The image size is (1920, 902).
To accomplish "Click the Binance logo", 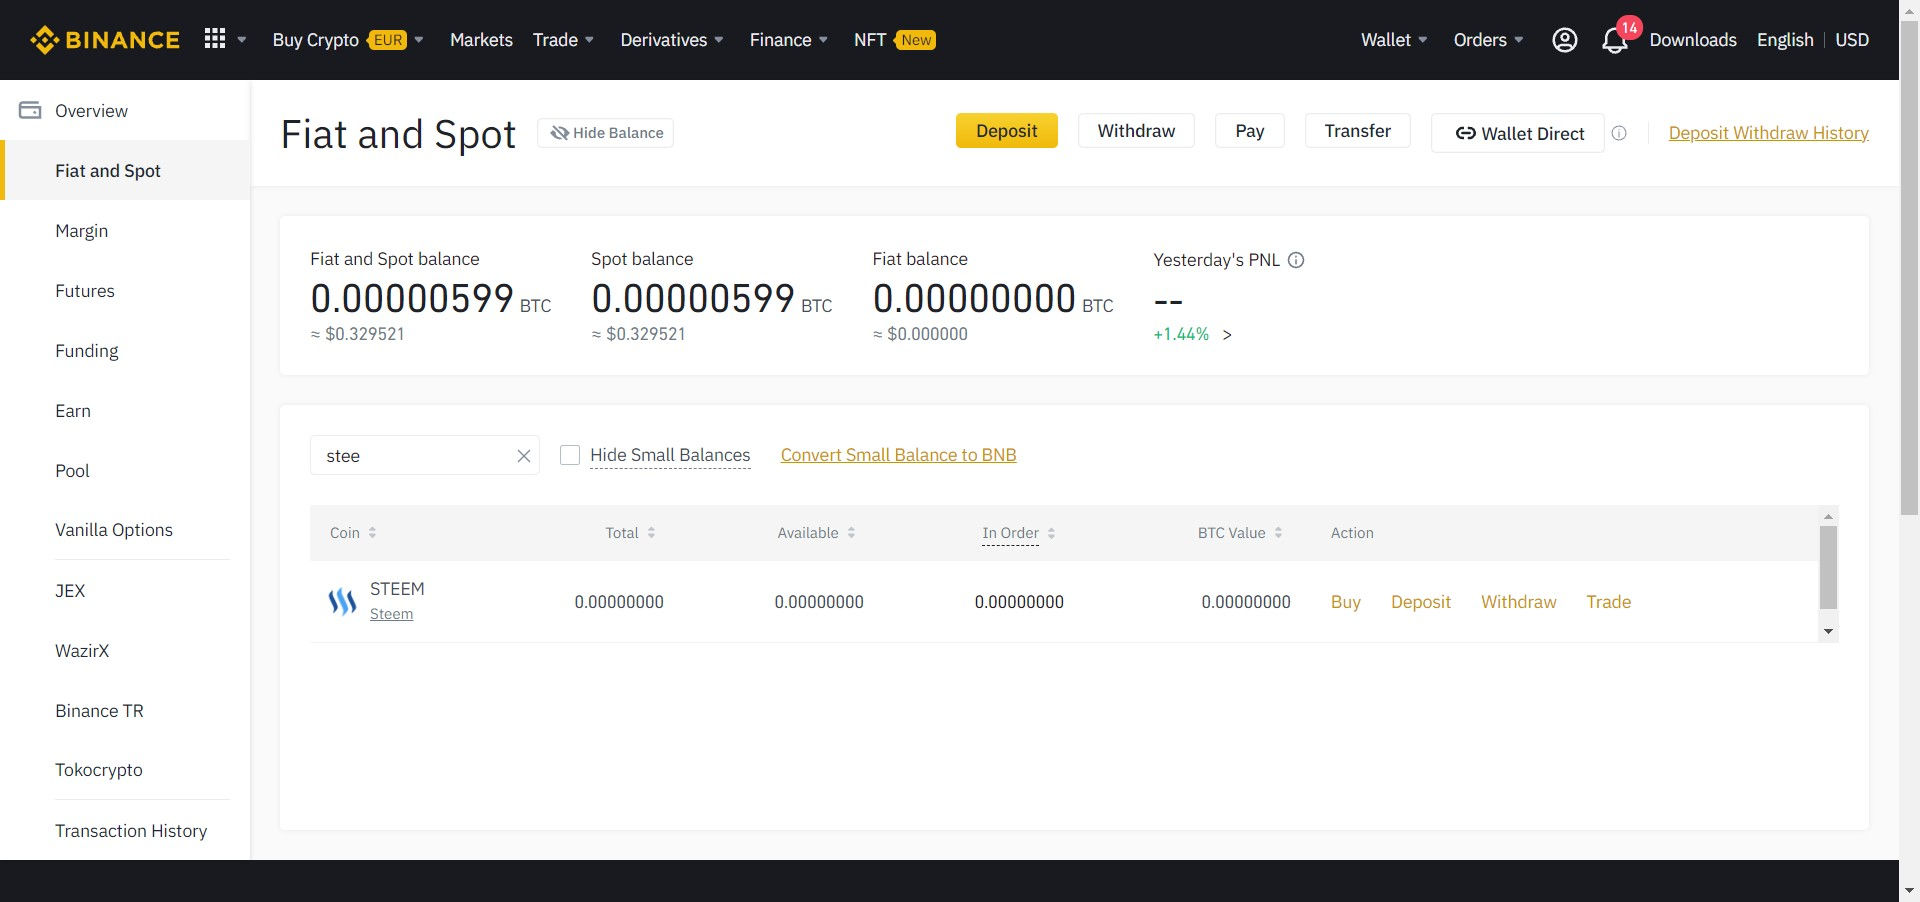I will [105, 40].
